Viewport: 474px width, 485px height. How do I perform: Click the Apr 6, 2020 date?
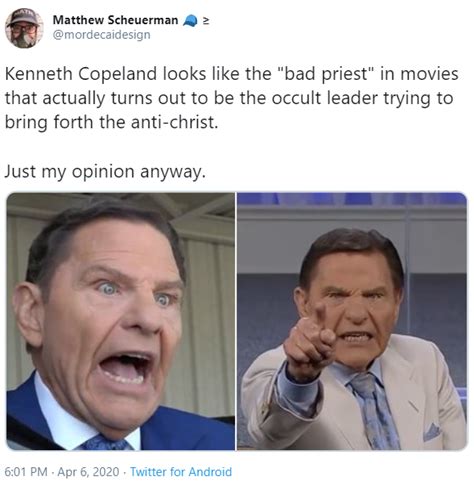coord(88,472)
